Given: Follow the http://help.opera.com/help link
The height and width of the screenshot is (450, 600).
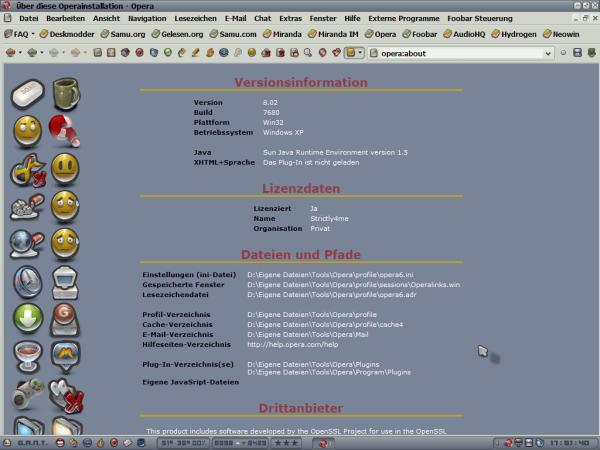Looking at the screenshot, I should pyautogui.click(x=293, y=344).
